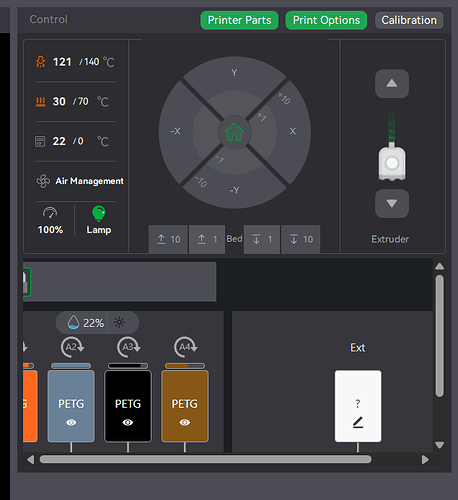Click the chamber temperature icon

pyautogui.click(x=40, y=141)
